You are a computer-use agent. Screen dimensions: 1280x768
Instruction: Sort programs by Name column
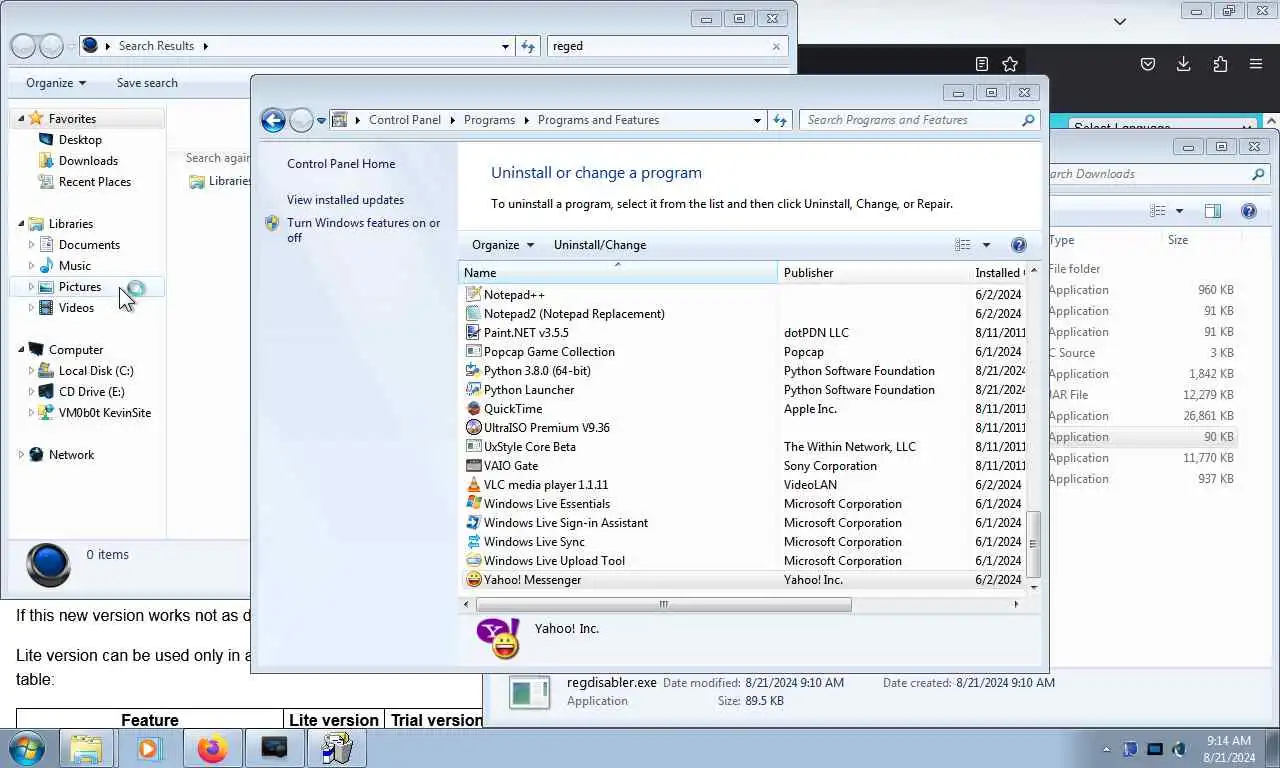coord(618,273)
